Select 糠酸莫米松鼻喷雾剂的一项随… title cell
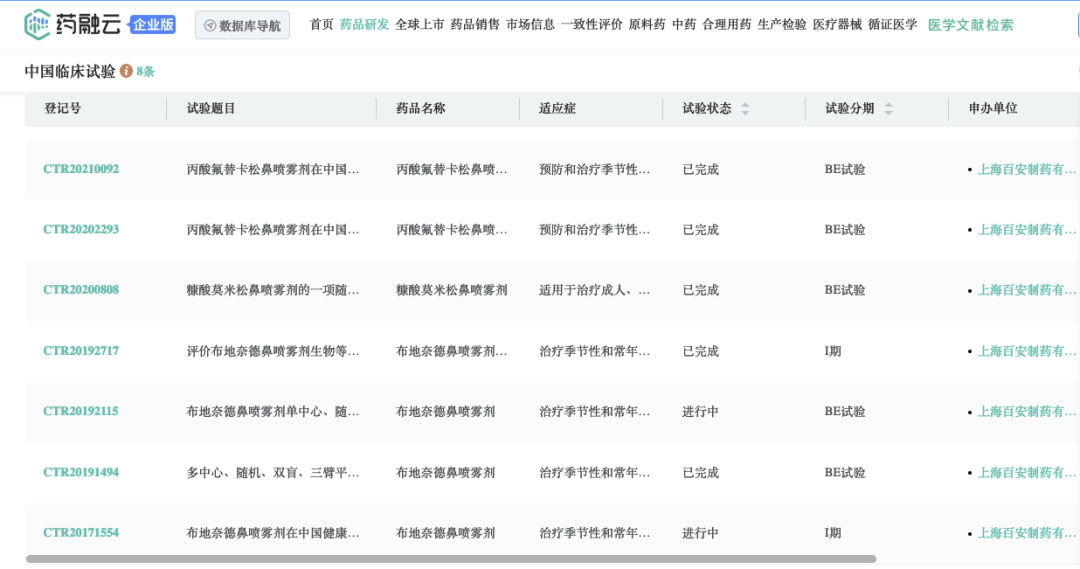This screenshot has width=1080, height=569. 273,290
